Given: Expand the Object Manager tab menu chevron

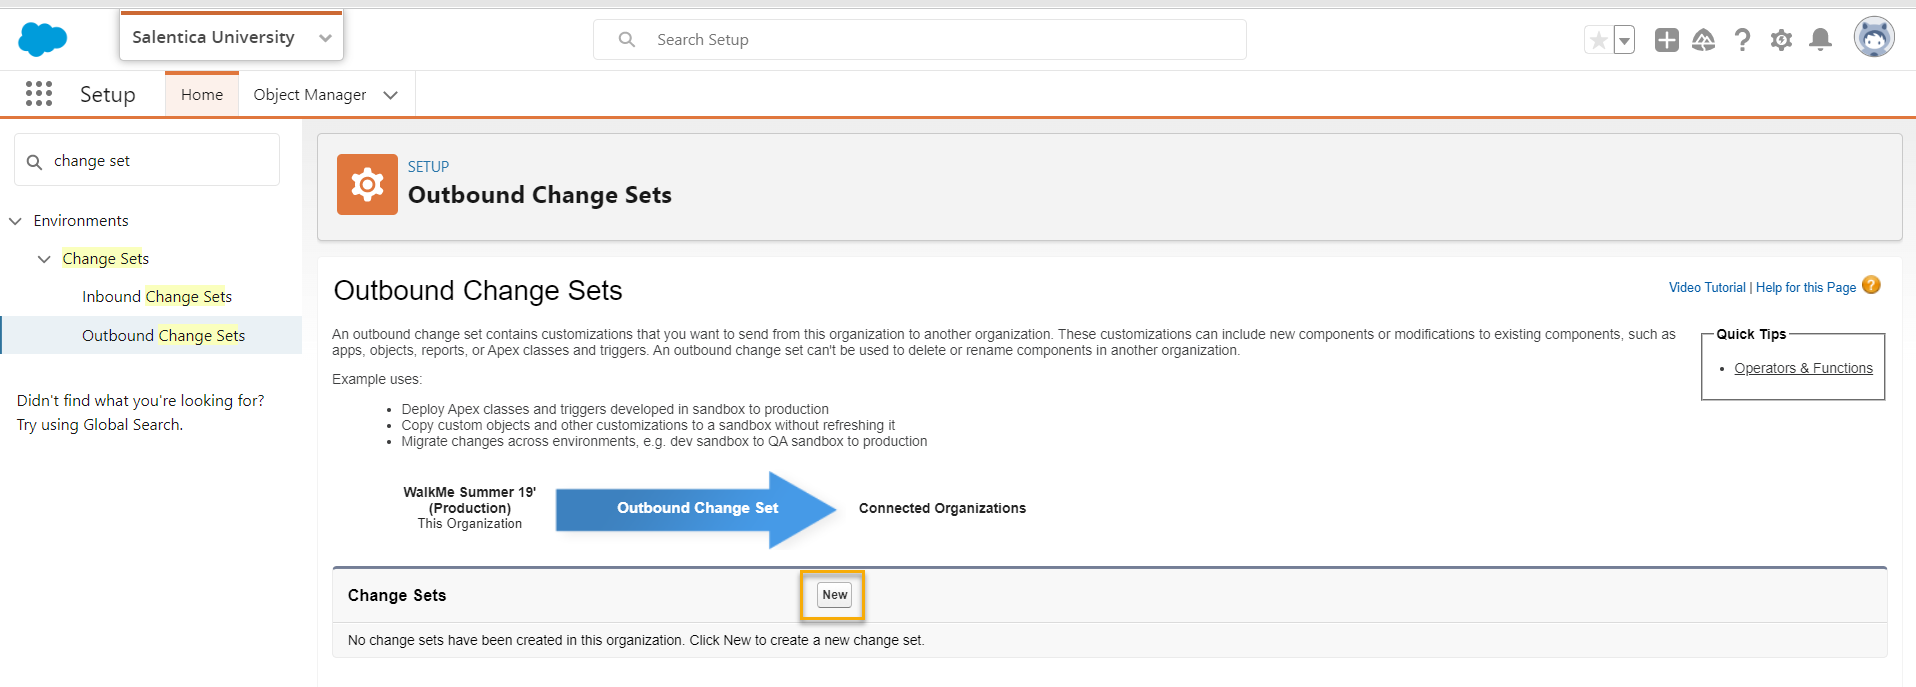Looking at the screenshot, I should (x=391, y=95).
